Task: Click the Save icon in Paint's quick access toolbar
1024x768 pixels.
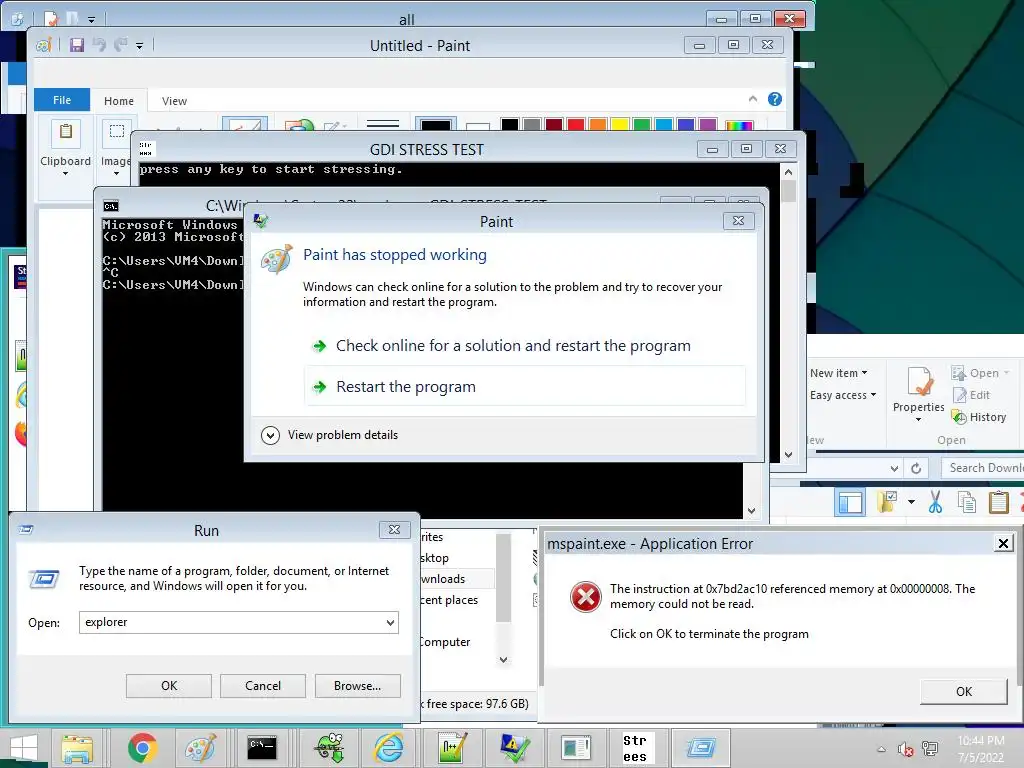Action: tap(77, 45)
